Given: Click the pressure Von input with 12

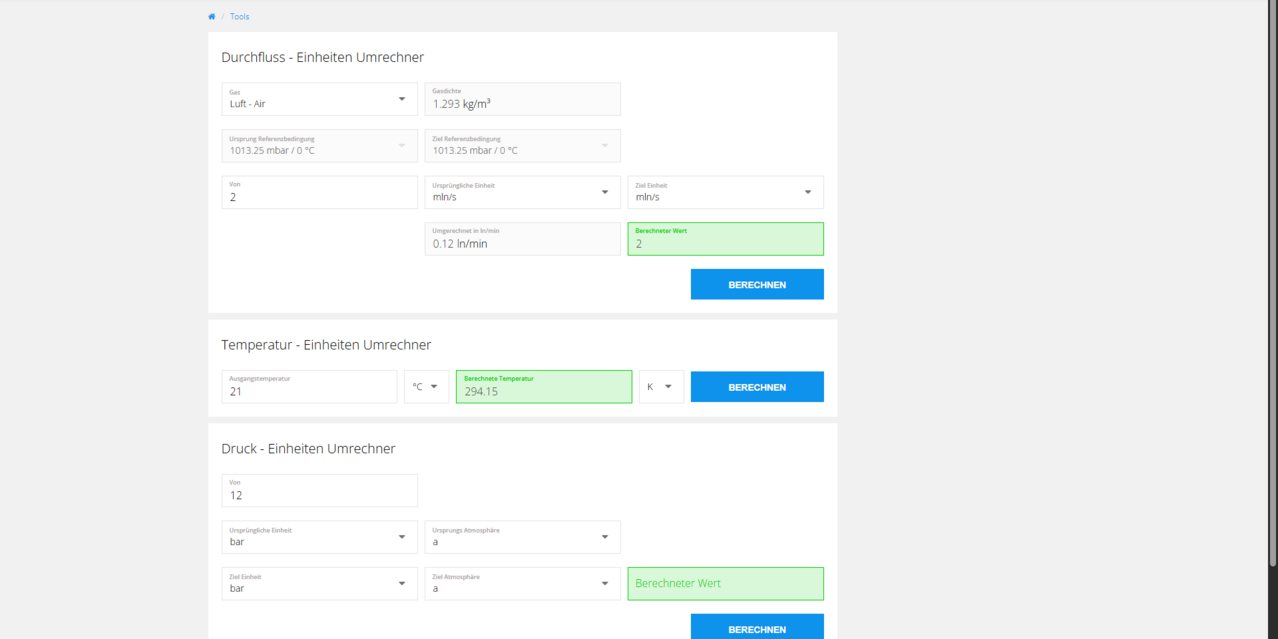Looking at the screenshot, I should (320, 490).
